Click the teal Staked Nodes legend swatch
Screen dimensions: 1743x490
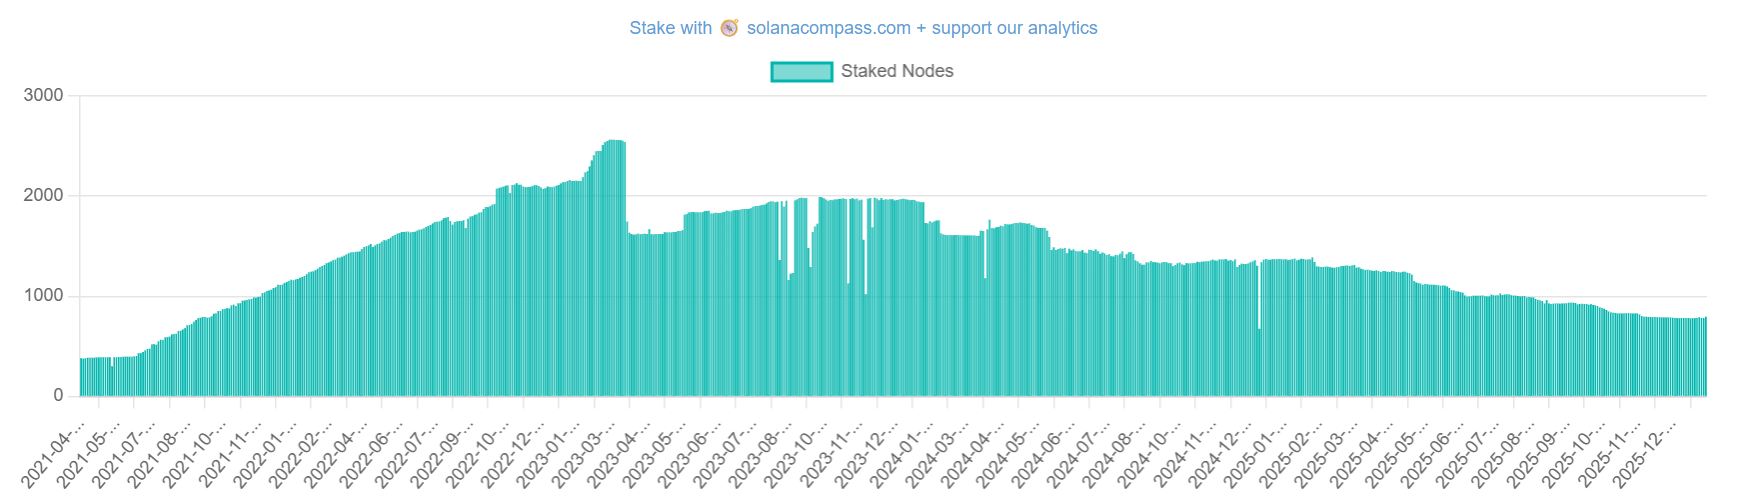coord(801,71)
